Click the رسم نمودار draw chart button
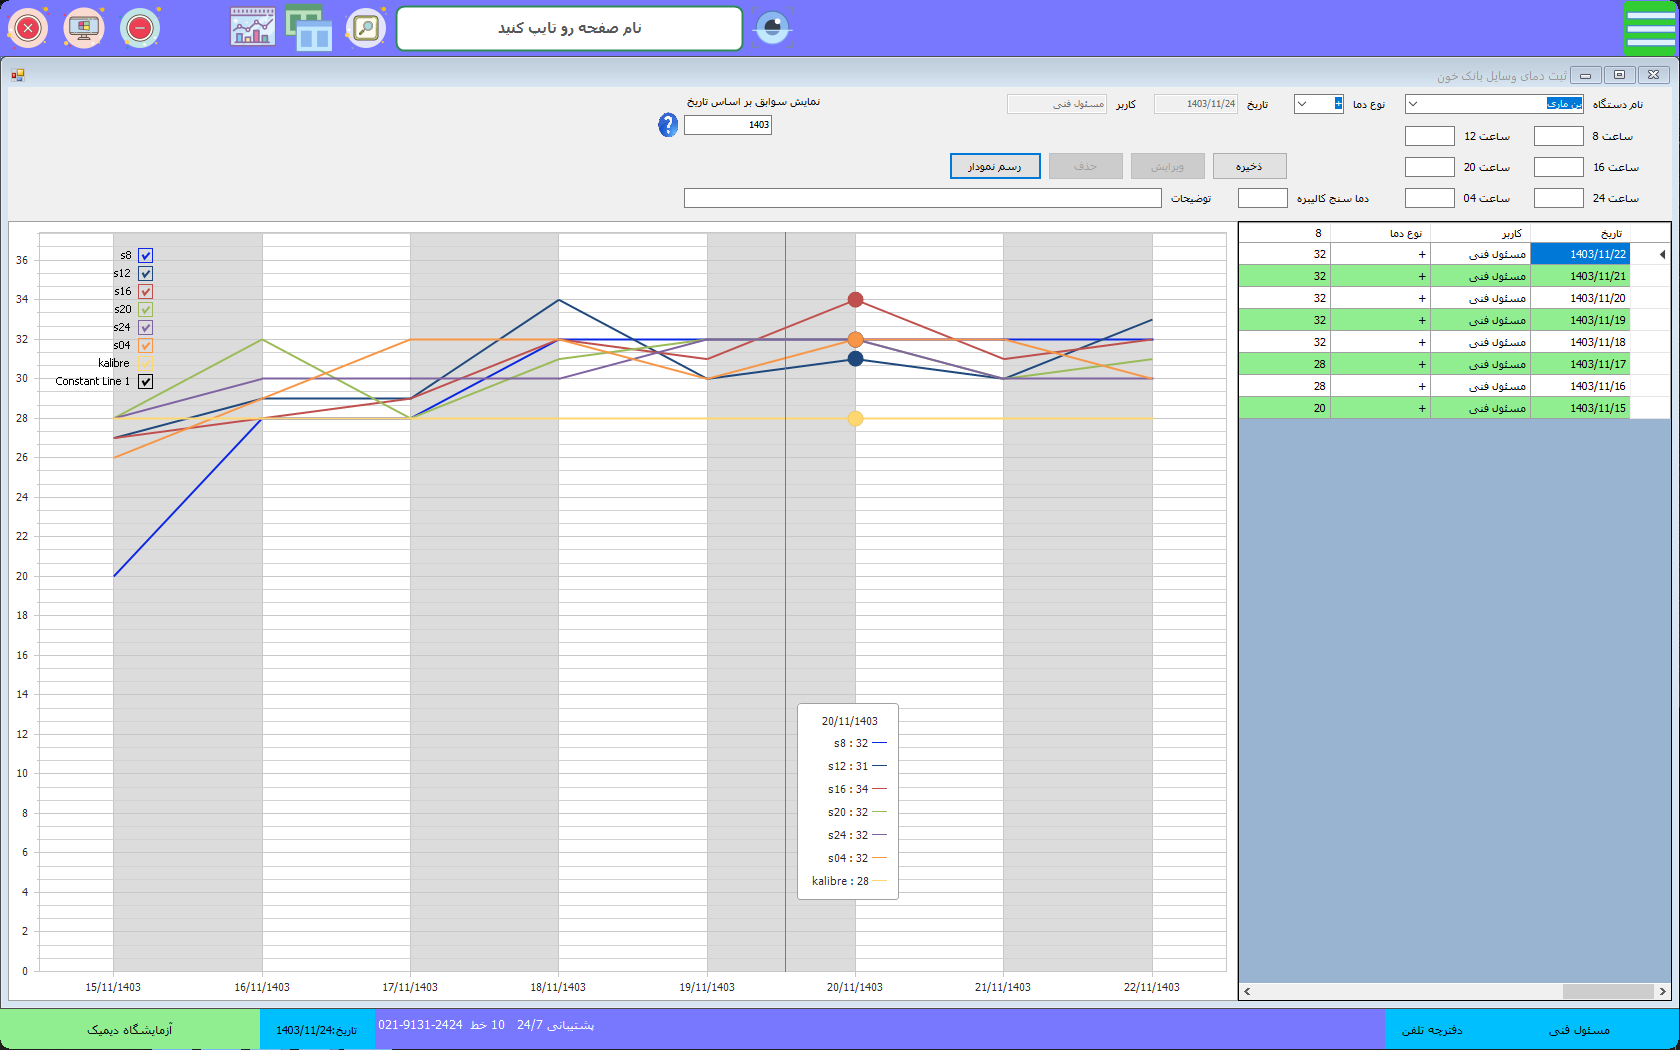This screenshot has width=1680, height=1050. tap(995, 166)
